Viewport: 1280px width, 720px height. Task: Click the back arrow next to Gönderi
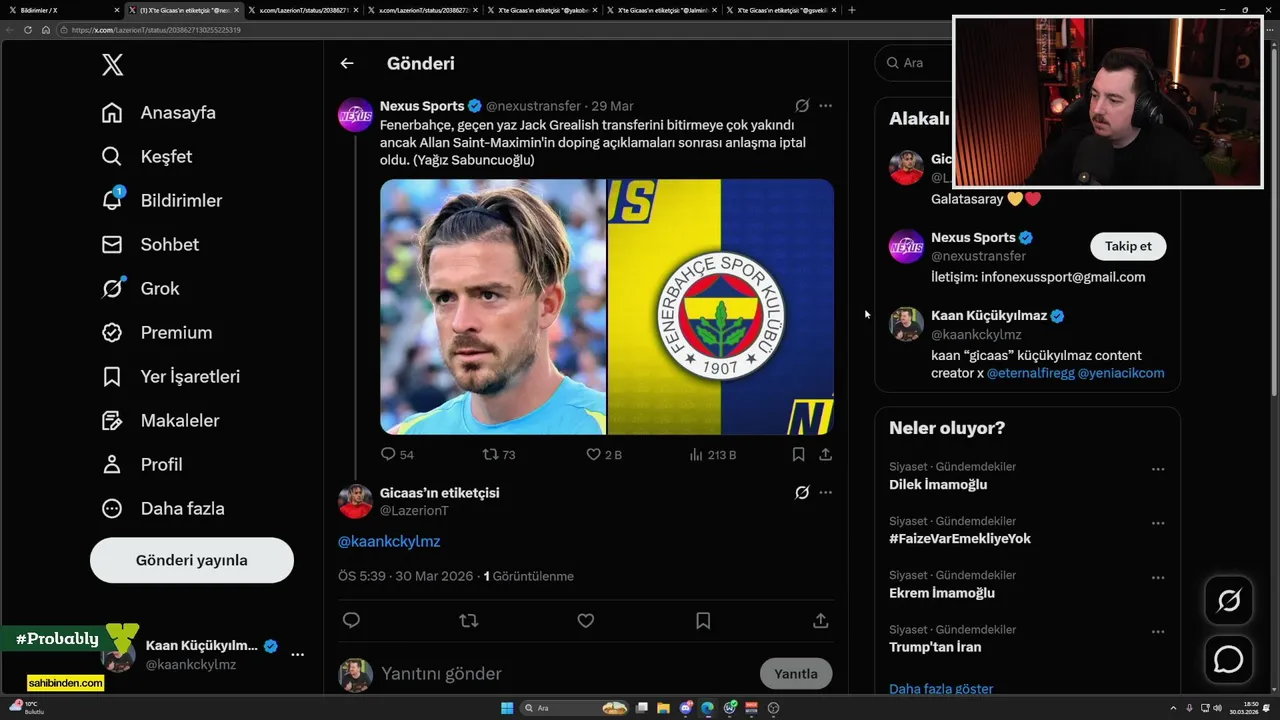pyautogui.click(x=347, y=63)
